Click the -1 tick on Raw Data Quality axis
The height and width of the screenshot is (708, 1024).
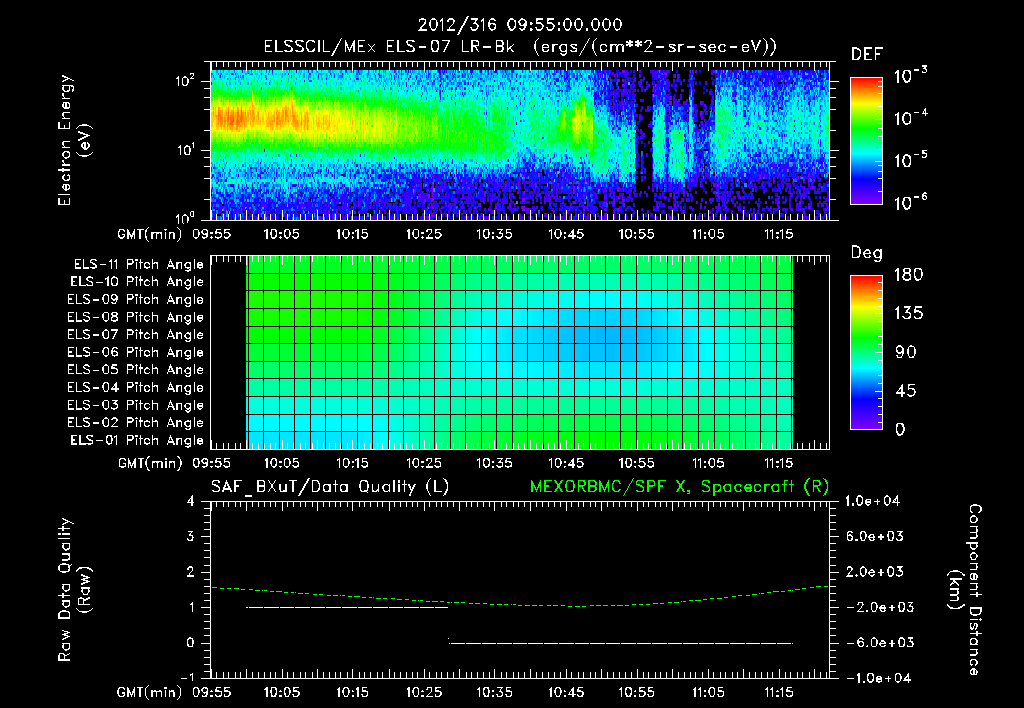[x=187, y=677]
